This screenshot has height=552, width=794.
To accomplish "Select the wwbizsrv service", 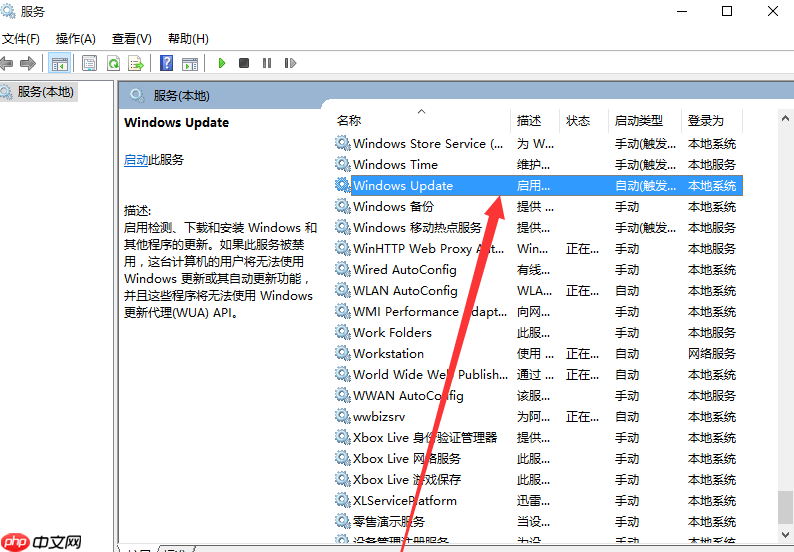I will tap(538, 417).
